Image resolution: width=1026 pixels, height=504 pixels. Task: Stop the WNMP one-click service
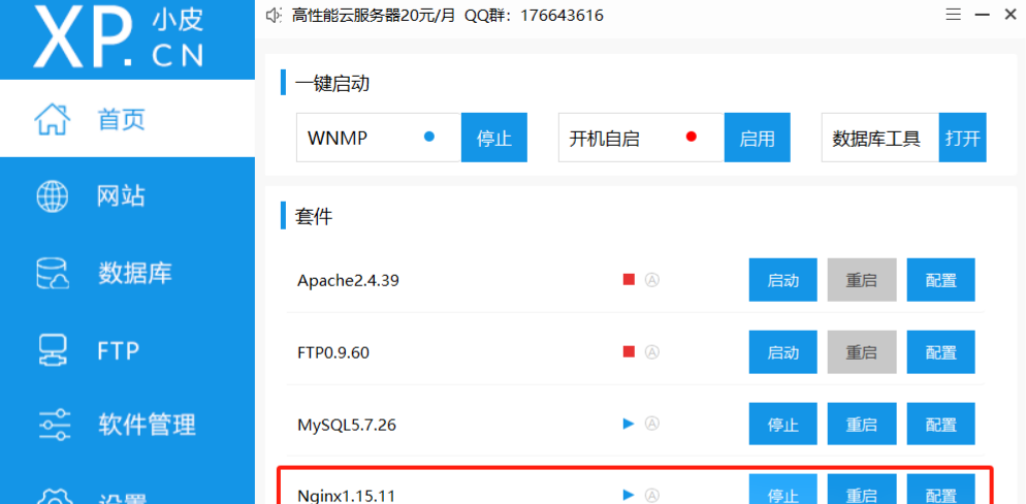tap(494, 137)
